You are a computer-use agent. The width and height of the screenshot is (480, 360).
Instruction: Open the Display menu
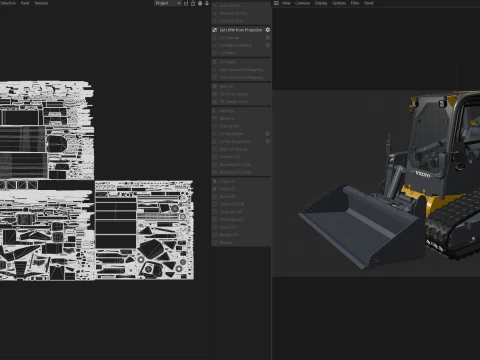coord(321,3)
